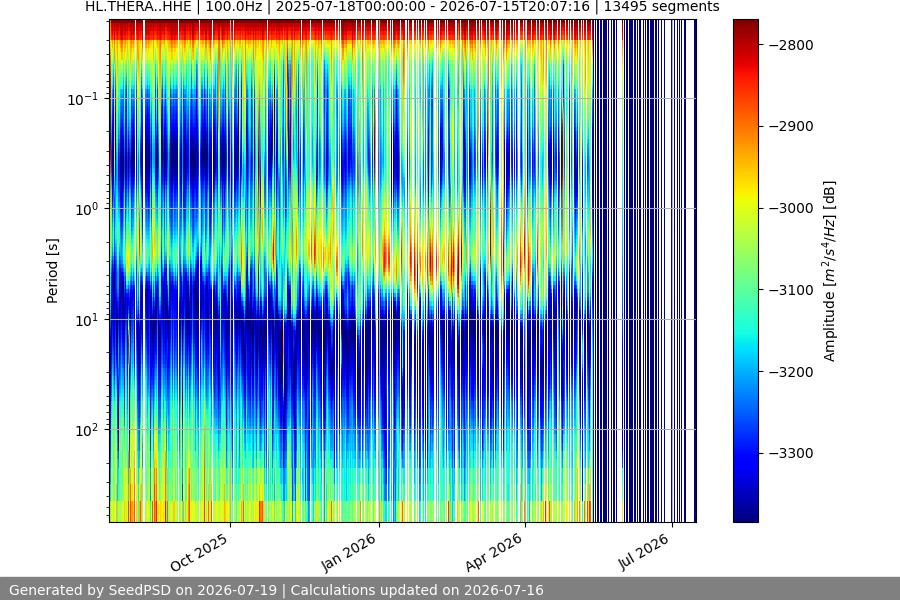Click the 'Period [s]' y-axis label
The image size is (900, 600).
click(52, 271)
